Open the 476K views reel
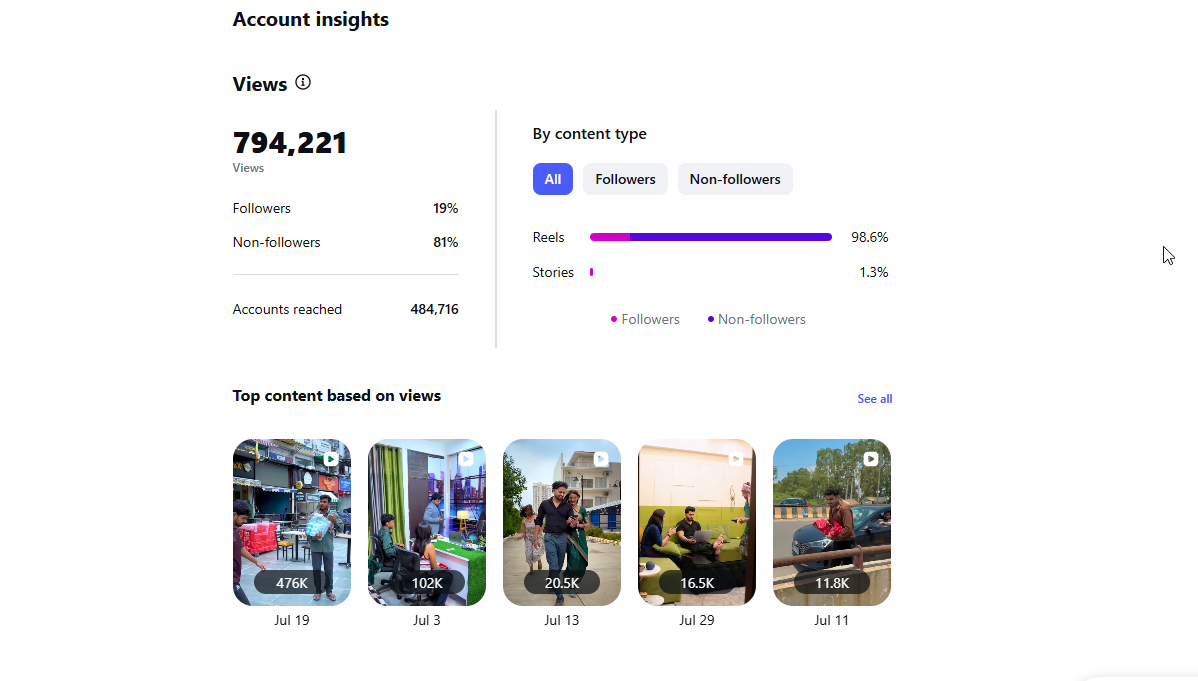This screenshot has height=681, width=1198. coord(292,522)
